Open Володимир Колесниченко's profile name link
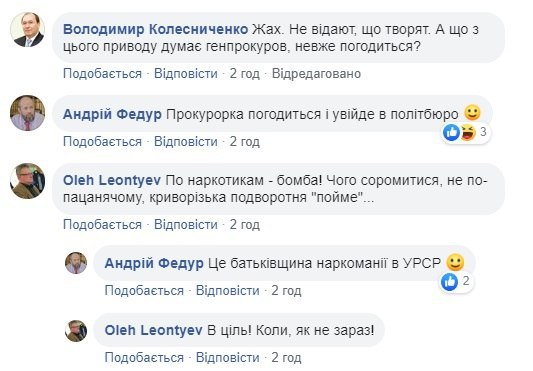Viewport: 533px width, 371px height. 155,29
